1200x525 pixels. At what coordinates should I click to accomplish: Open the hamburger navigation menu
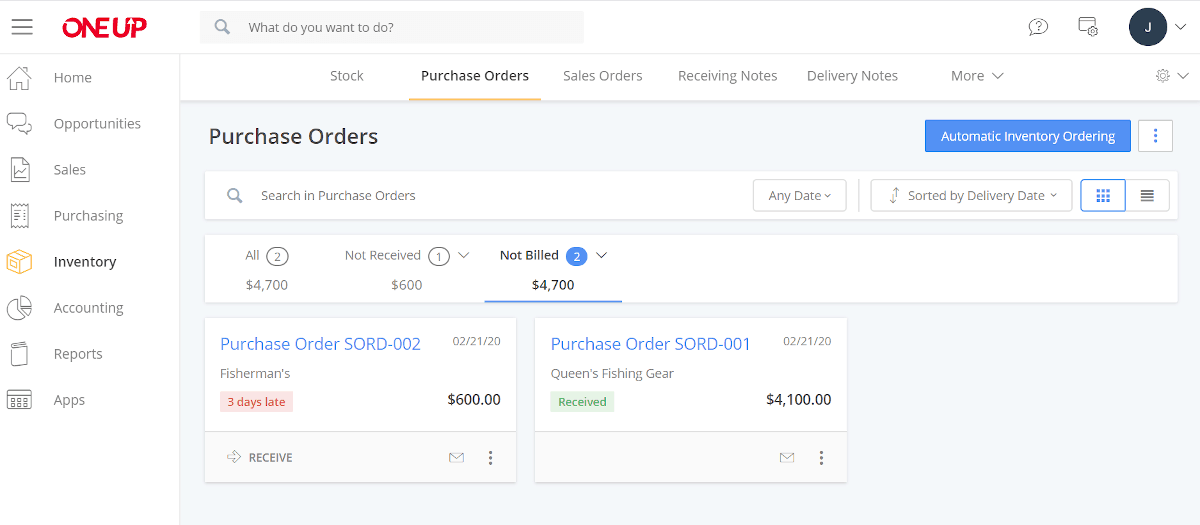[22, 27]
